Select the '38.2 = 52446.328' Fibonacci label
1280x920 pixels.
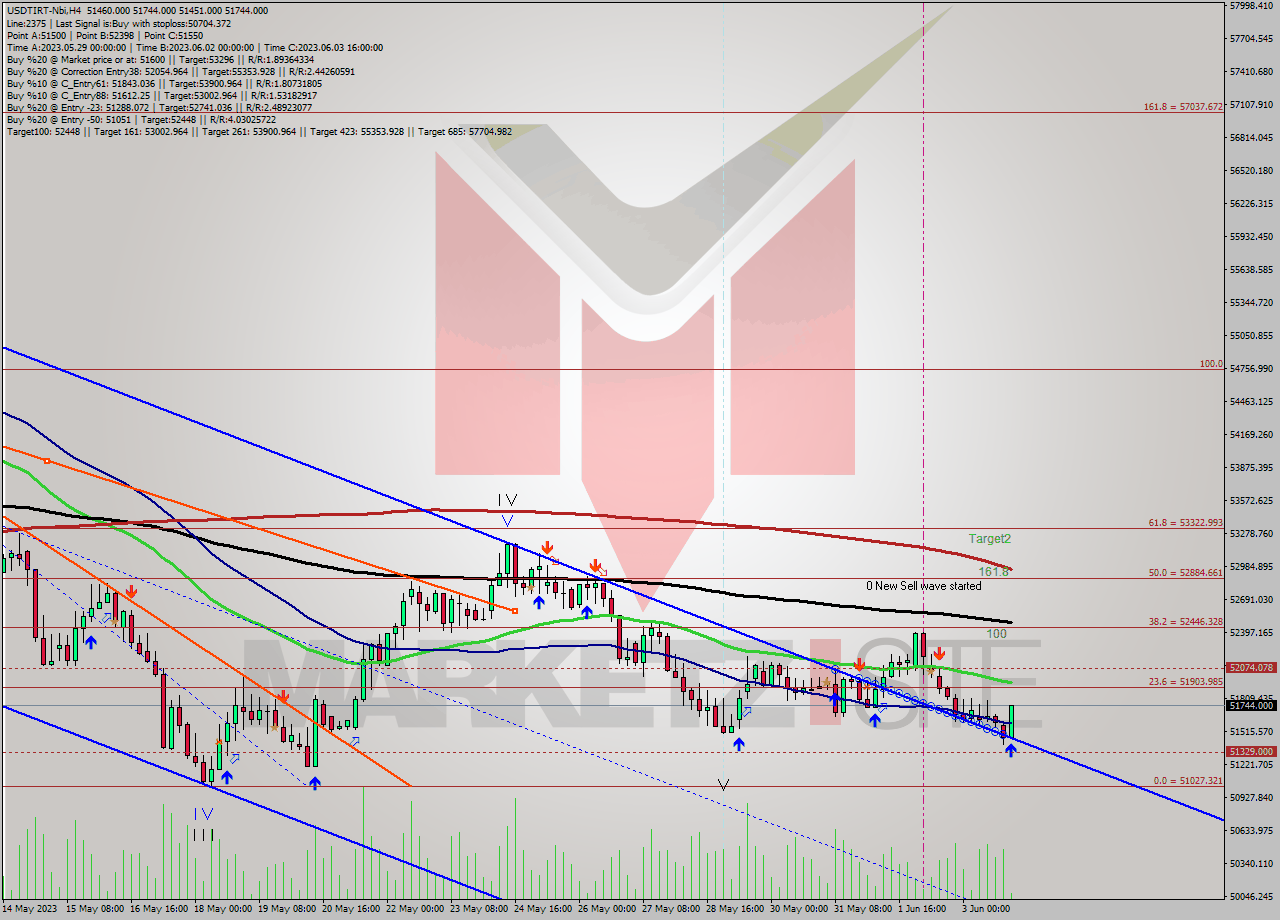[x=1186, y=621]
